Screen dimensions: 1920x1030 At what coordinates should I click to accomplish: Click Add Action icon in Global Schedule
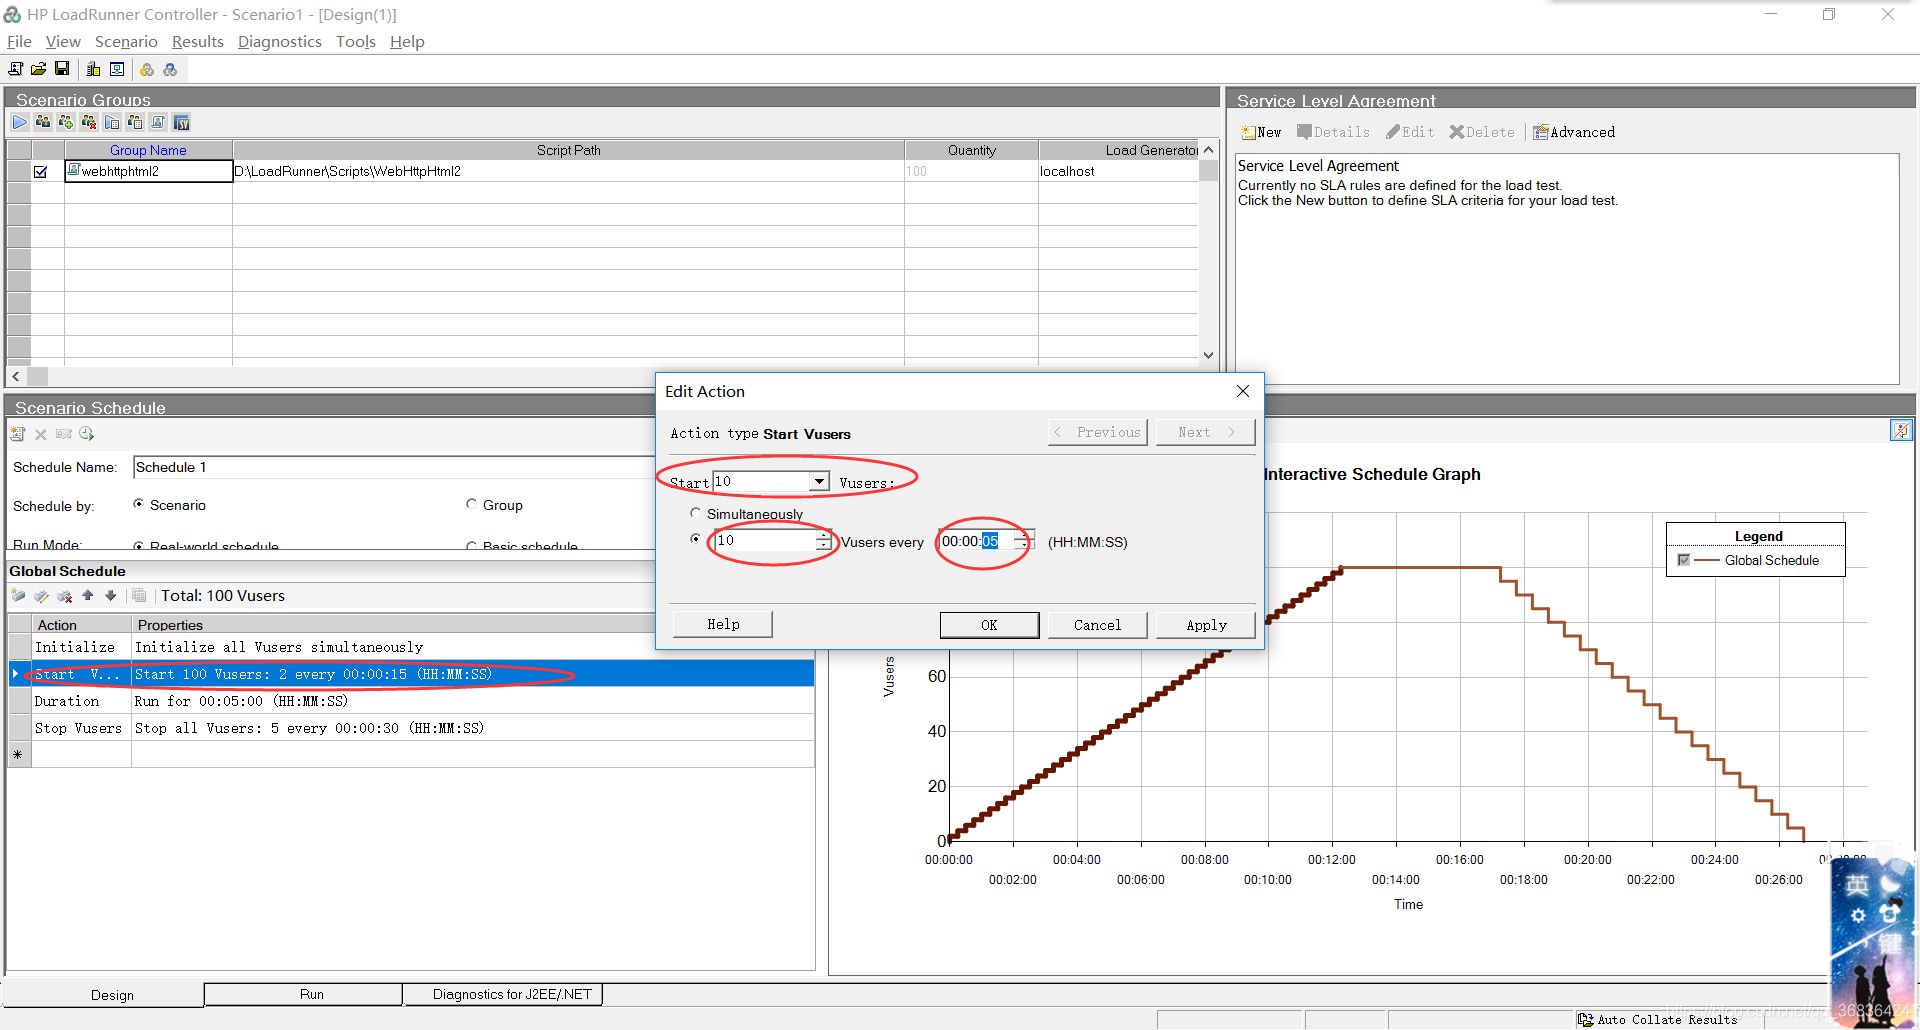tap(18, 596)
